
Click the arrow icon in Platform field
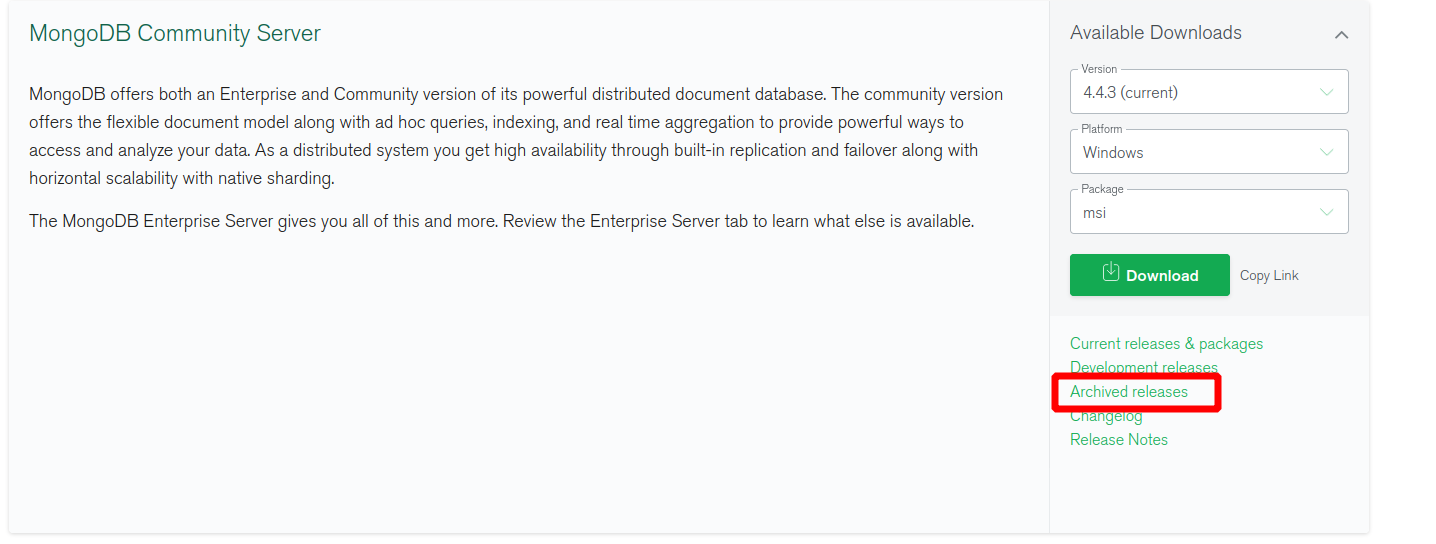pos(1326,153)
